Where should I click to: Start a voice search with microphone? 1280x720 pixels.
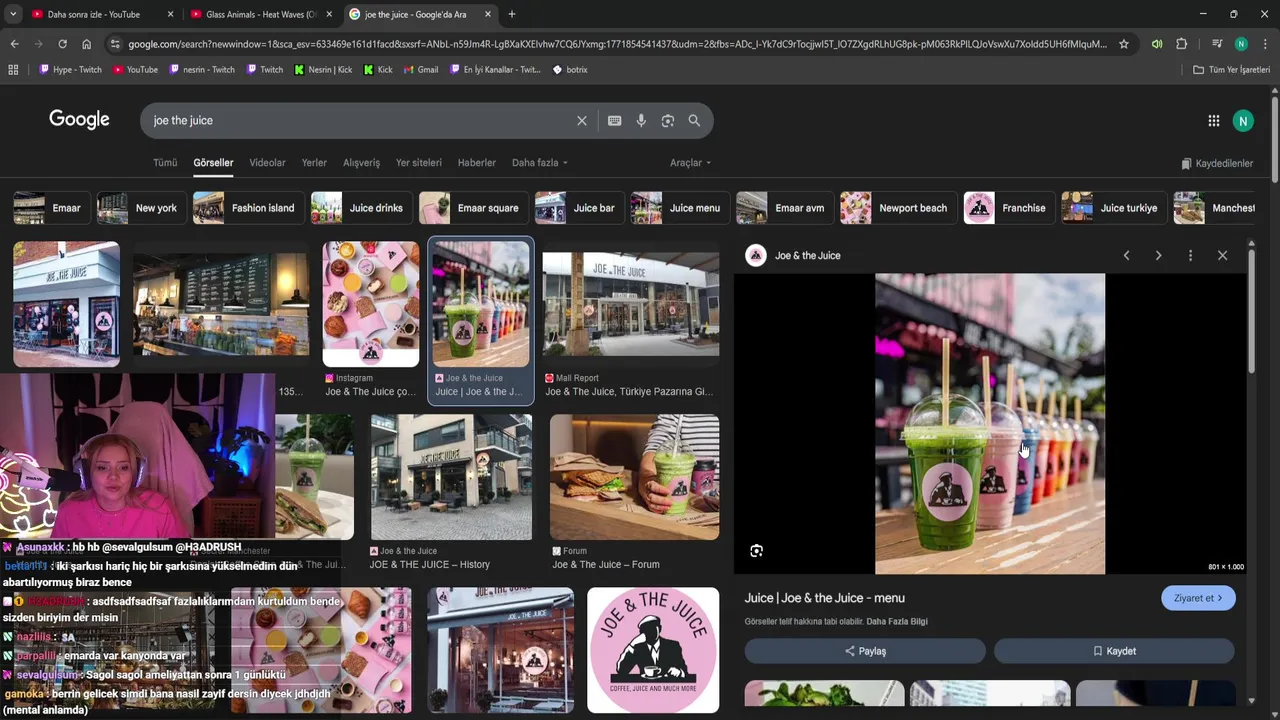click(x=641, y=121)
